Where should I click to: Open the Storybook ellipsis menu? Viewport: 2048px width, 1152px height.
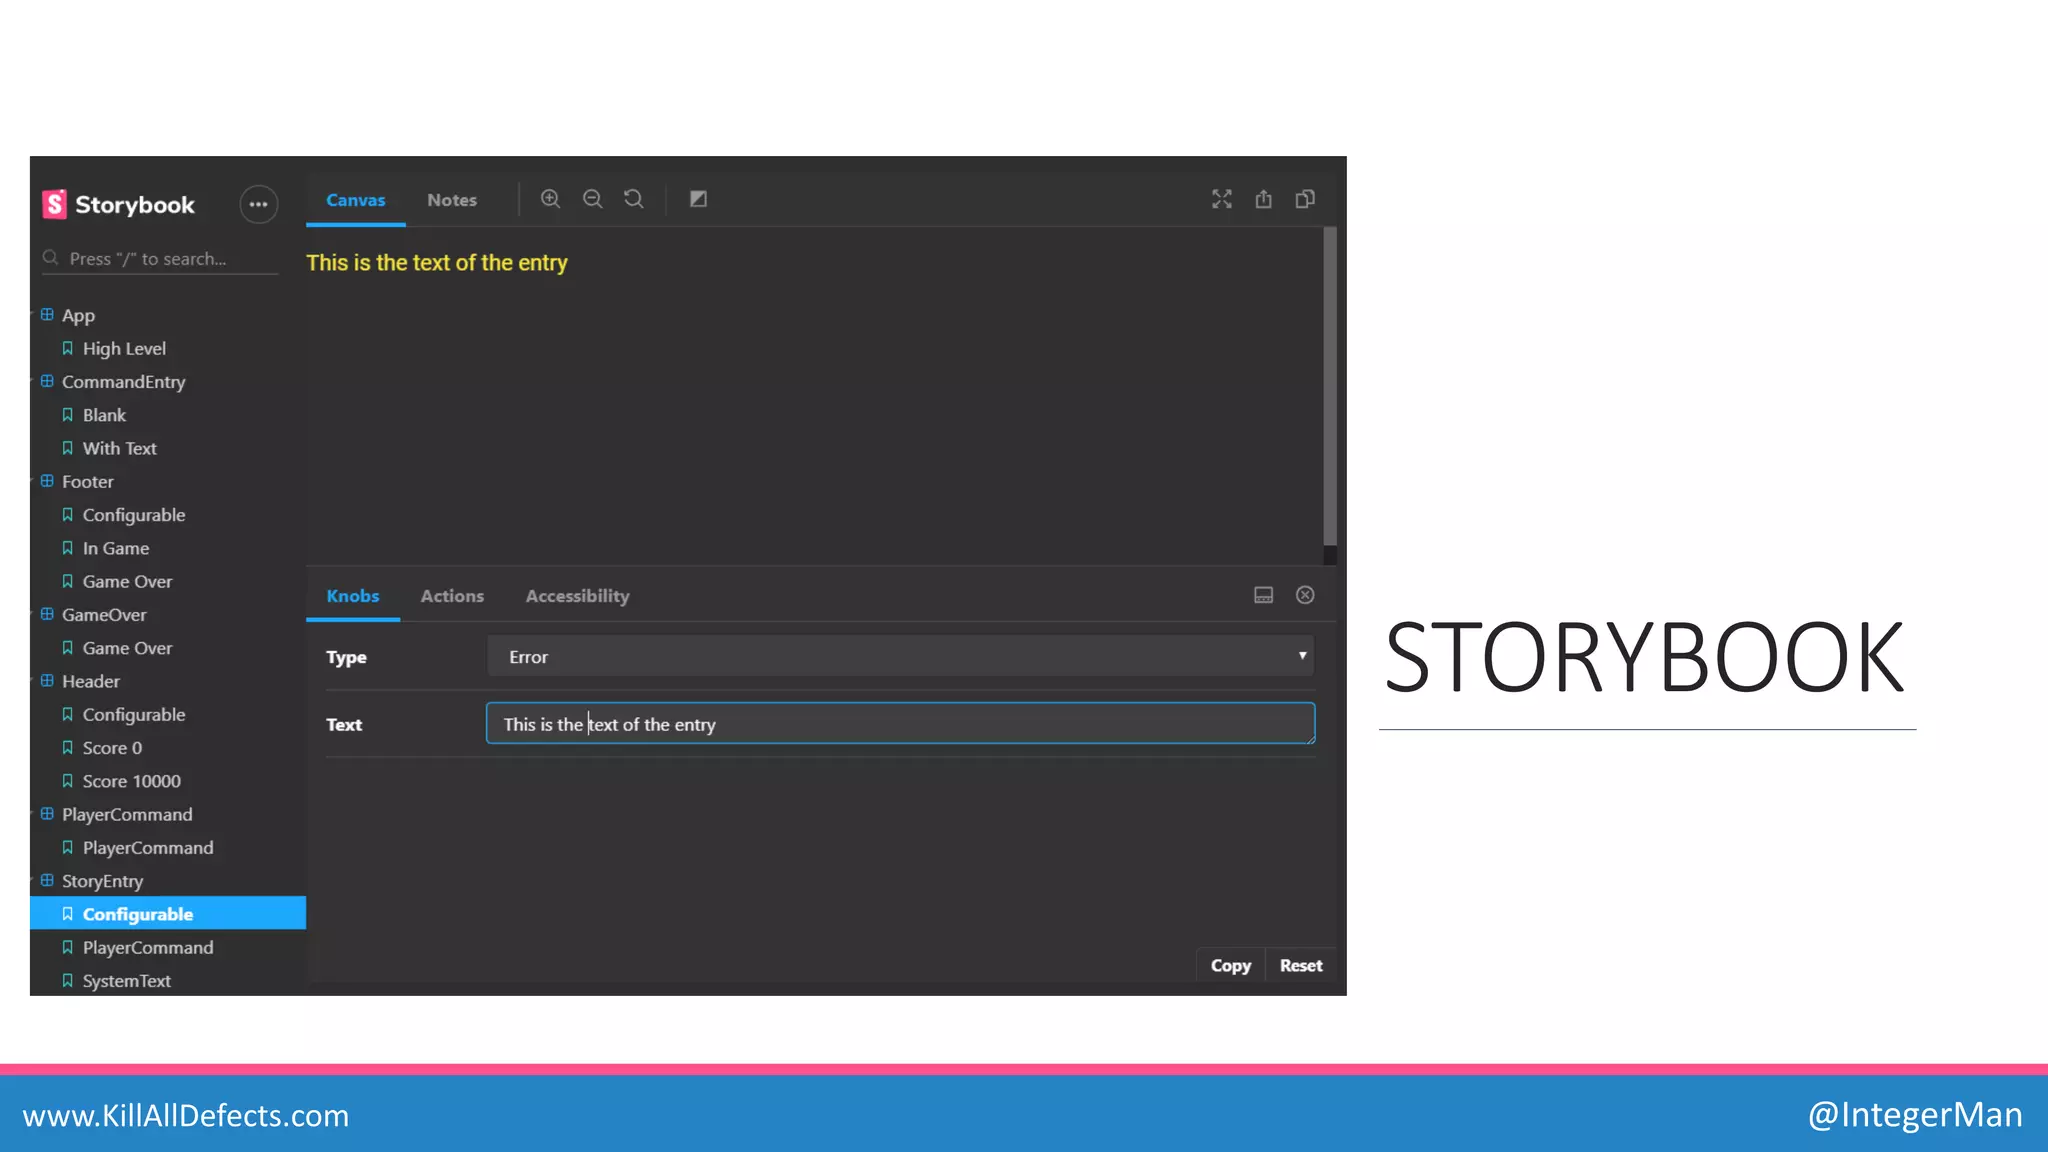[x=258, y=204]
